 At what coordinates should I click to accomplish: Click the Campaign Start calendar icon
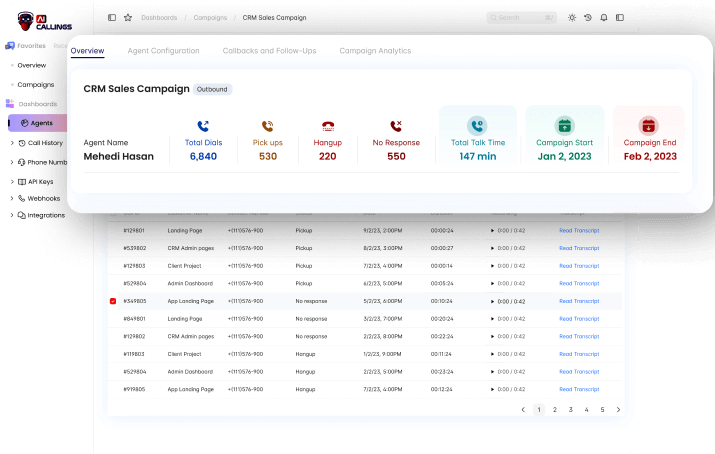coord(565,126)
